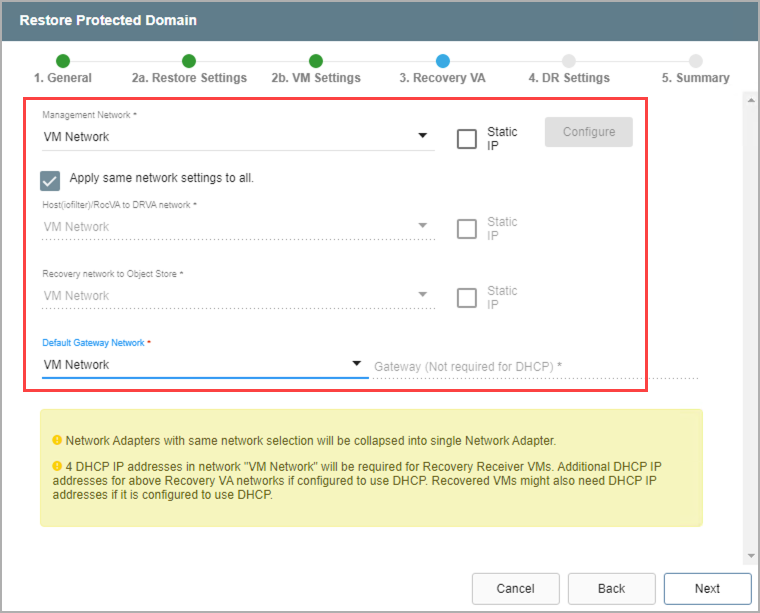
Task: Open the Management Network dropdown
Action: point(238,137)
